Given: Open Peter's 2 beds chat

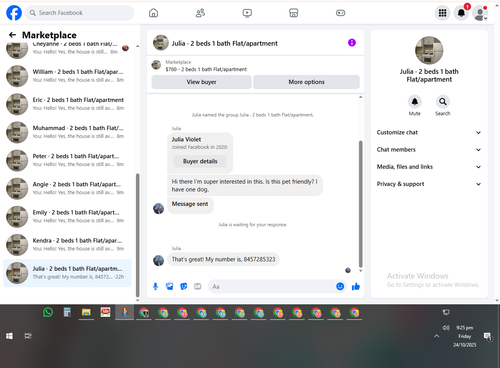Looking at the screenshot, I should [67, 160].
